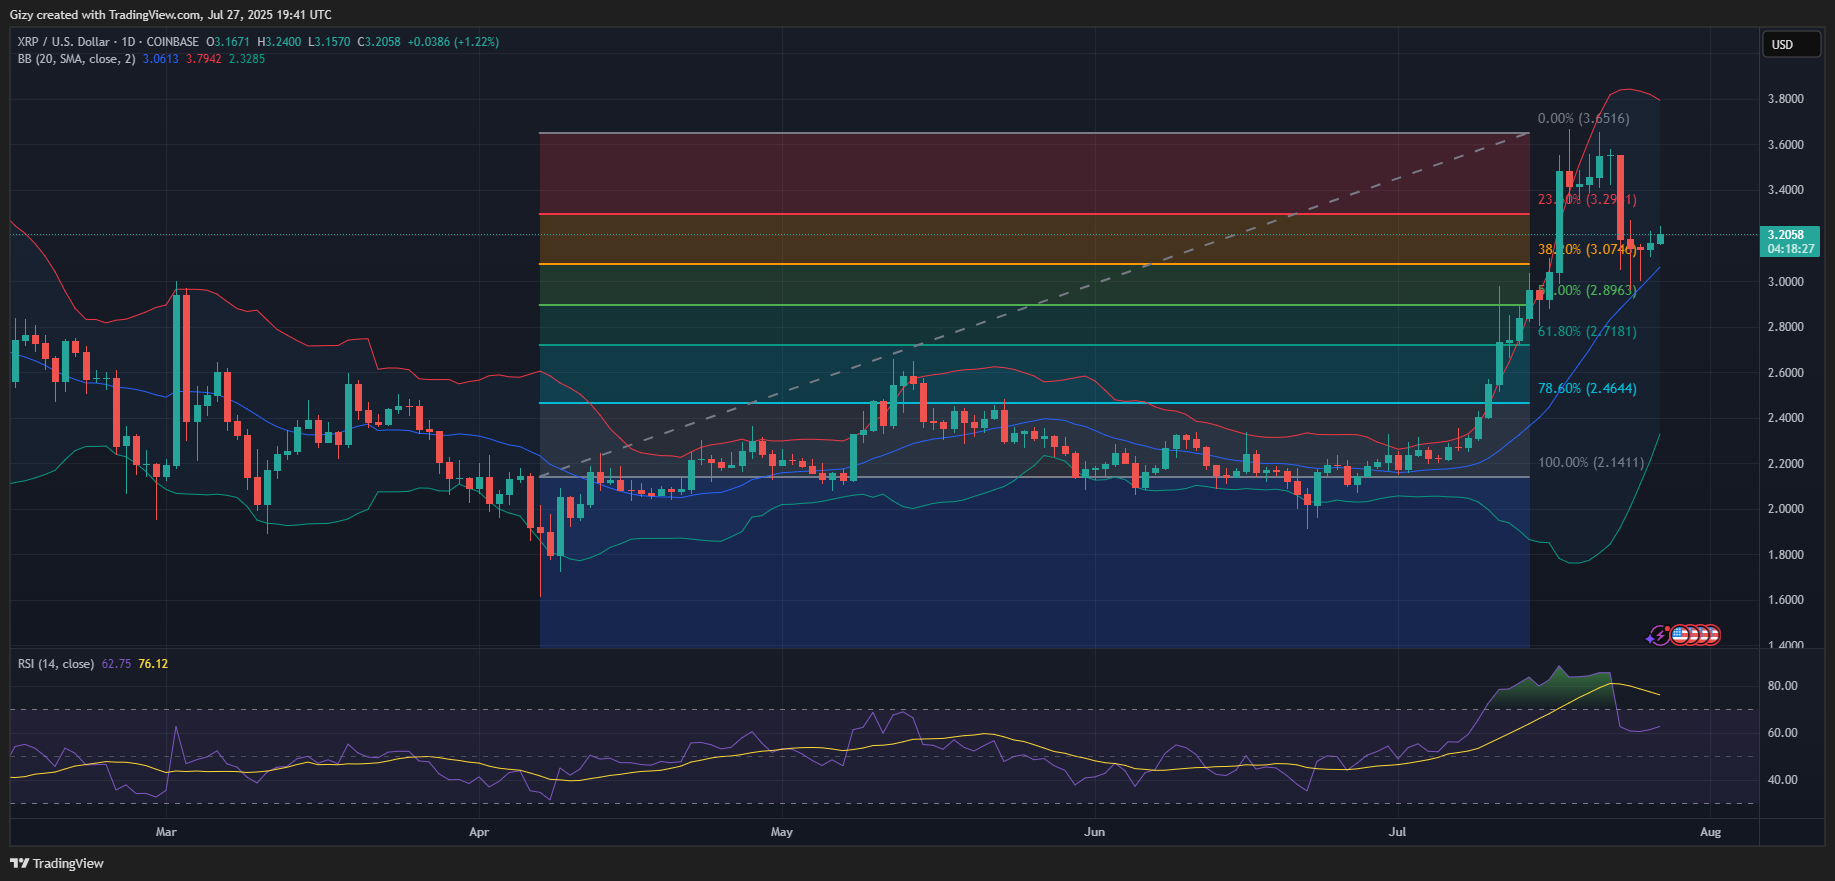Click the TradingView logo at bottom left

[x=57, y=863]
